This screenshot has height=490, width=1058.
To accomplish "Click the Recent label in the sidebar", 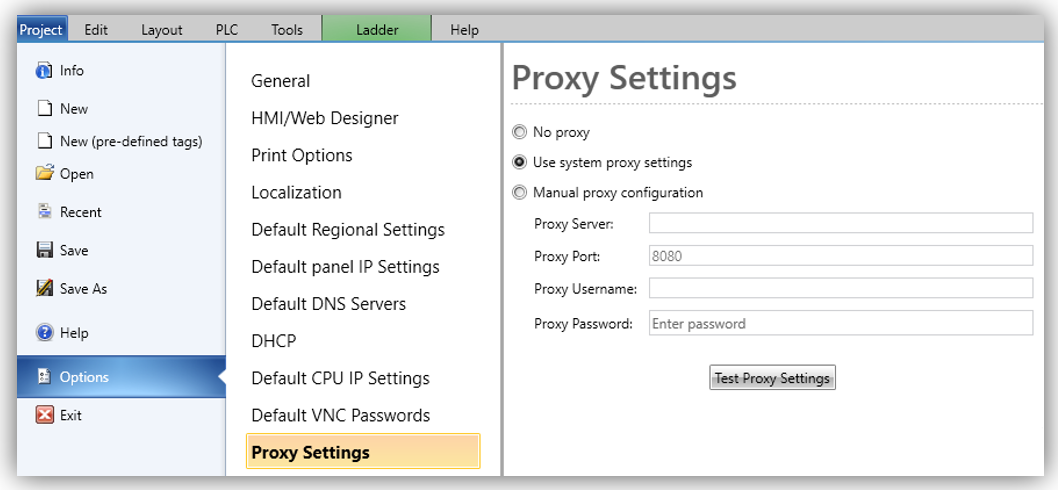I will (x=80, y=212).
